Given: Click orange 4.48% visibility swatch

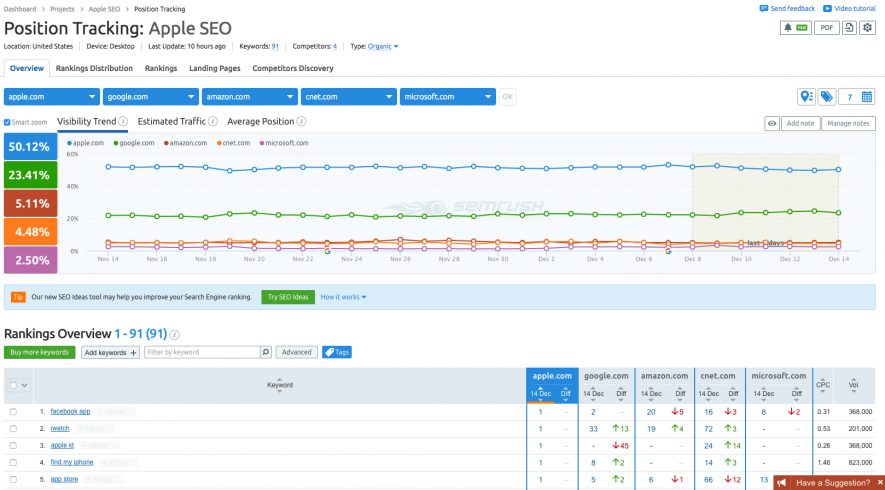Looking at the screenshot, I should [x=30, y=232].
